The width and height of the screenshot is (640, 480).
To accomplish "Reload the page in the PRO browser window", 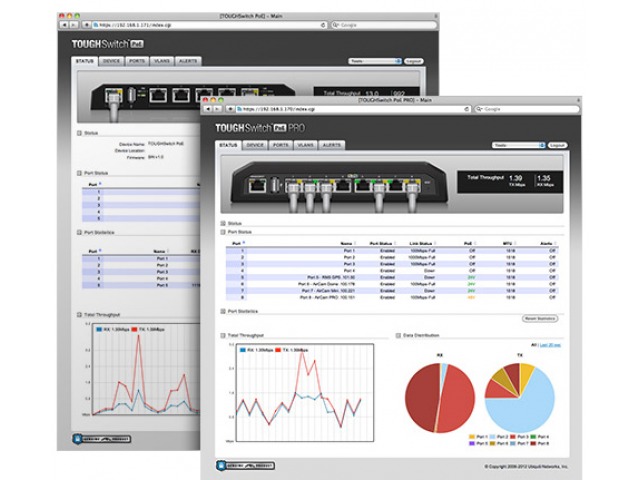I will click(x=467, y=109).
